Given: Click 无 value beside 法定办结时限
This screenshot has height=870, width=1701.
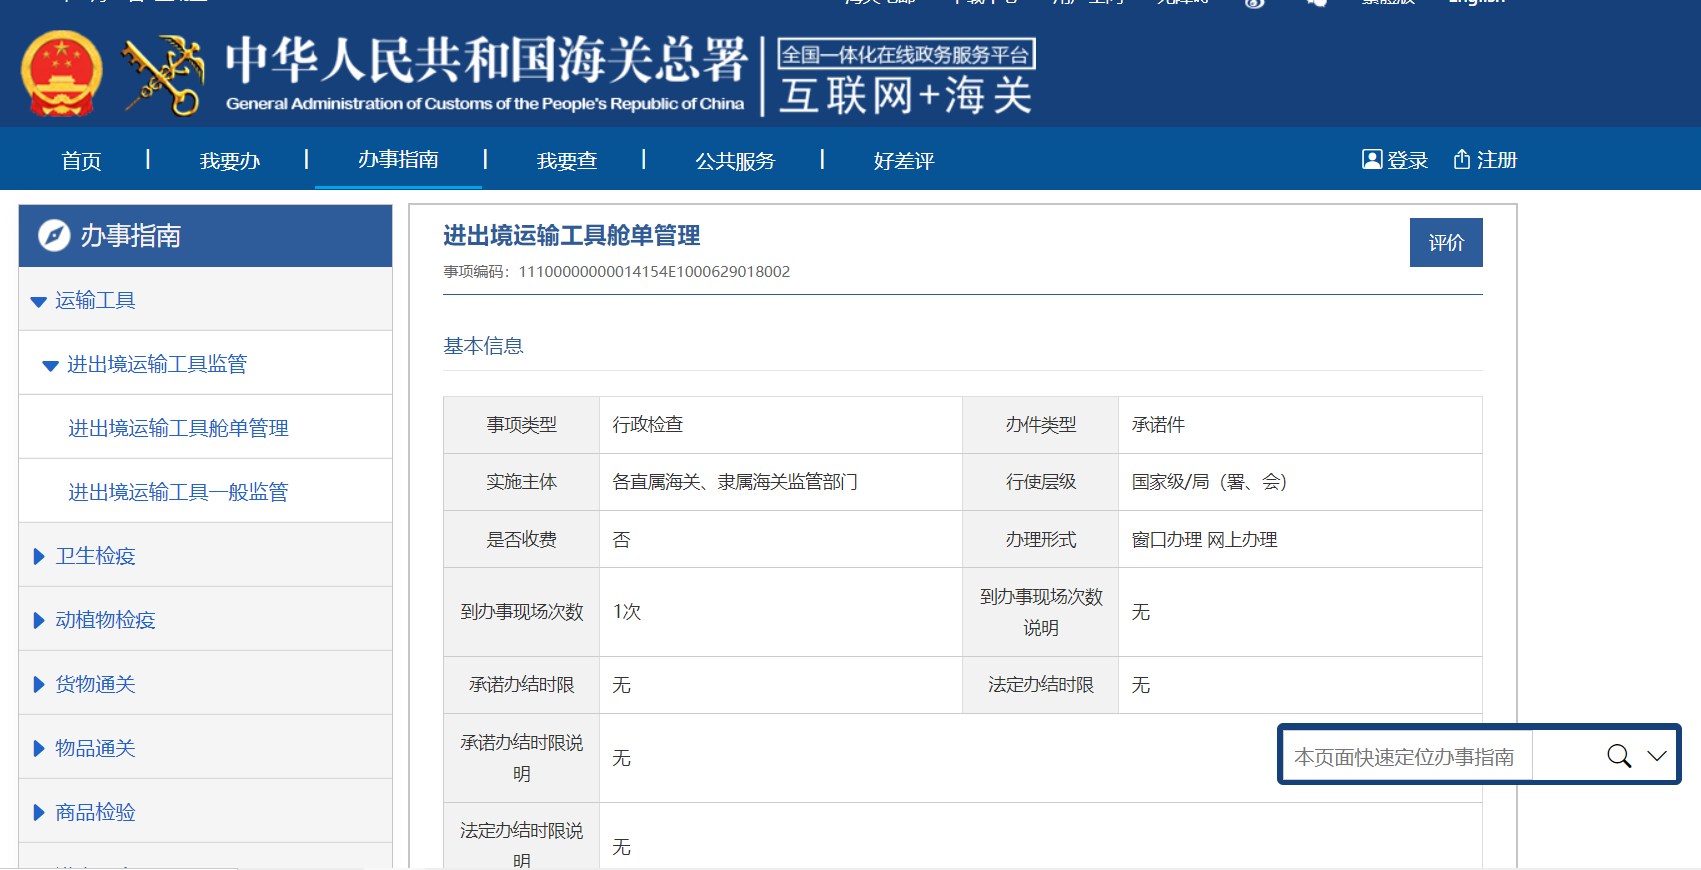Looking at the screenshot, I should click(x=1141, y=685).
